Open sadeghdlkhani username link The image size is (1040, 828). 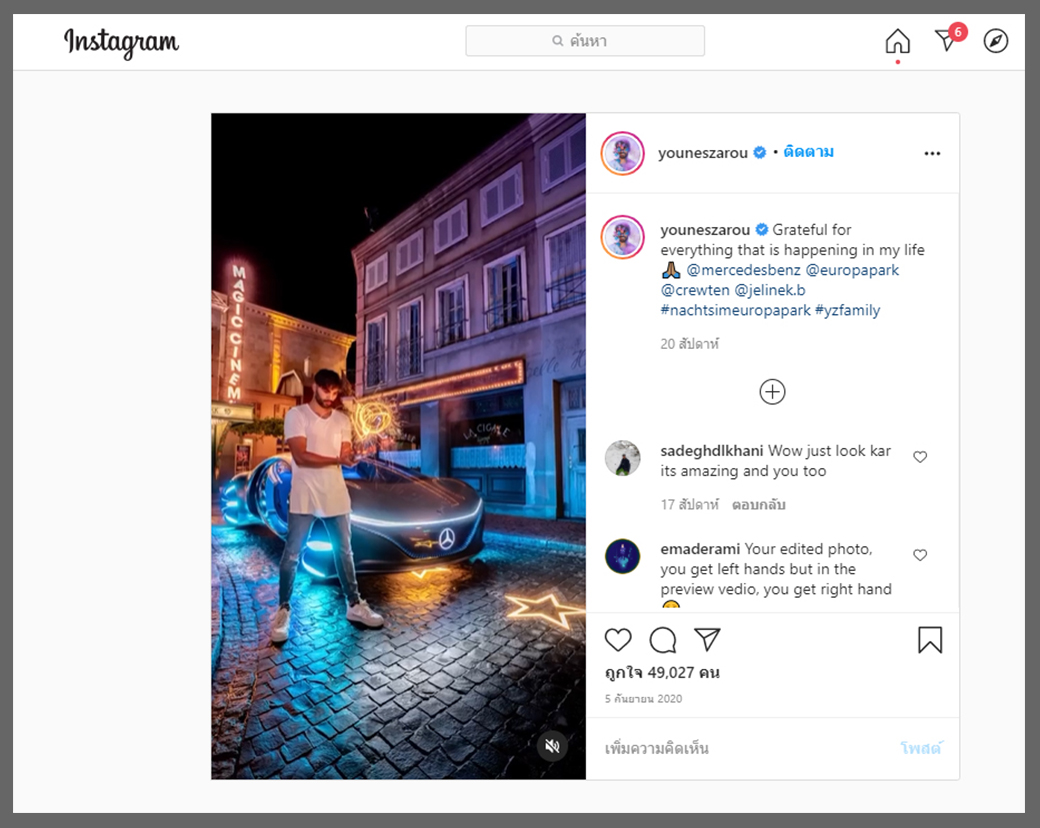point(712,450)
